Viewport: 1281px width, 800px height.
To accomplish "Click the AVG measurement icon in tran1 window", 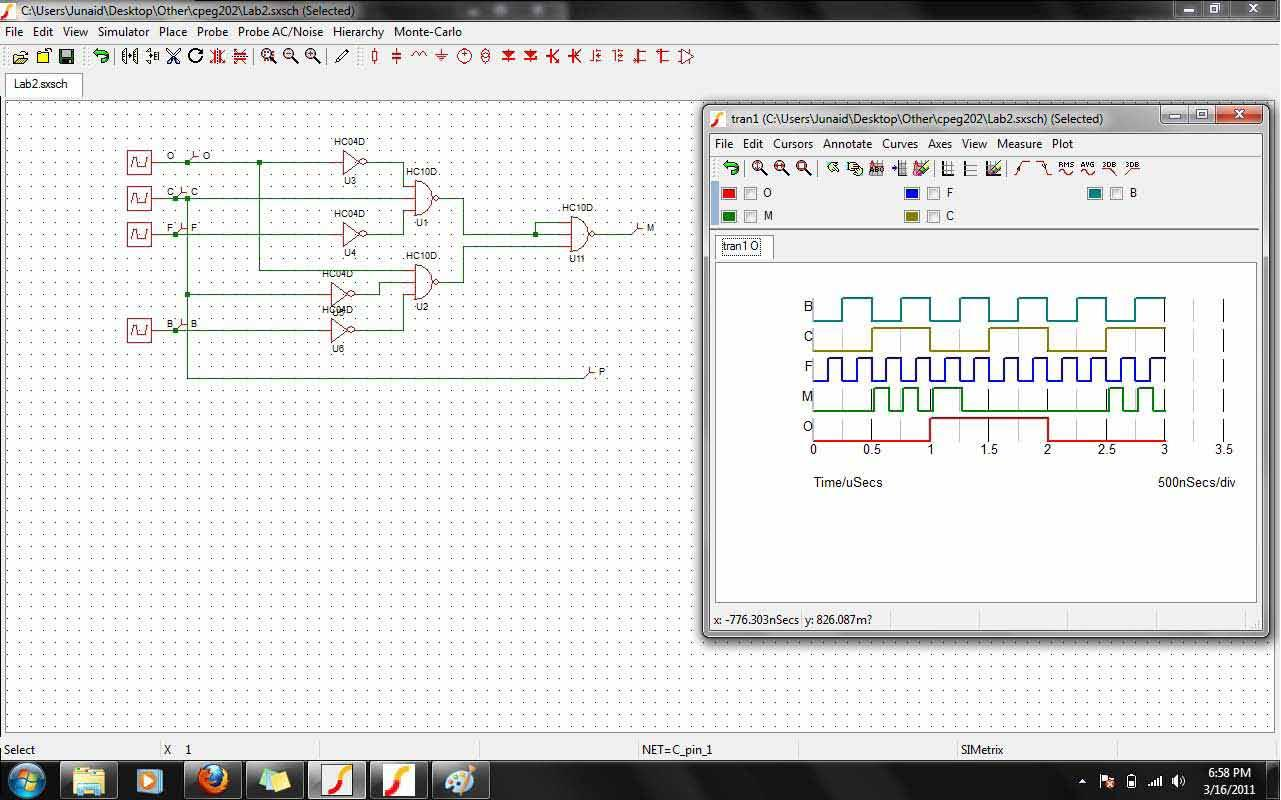I will (1088, 168).
